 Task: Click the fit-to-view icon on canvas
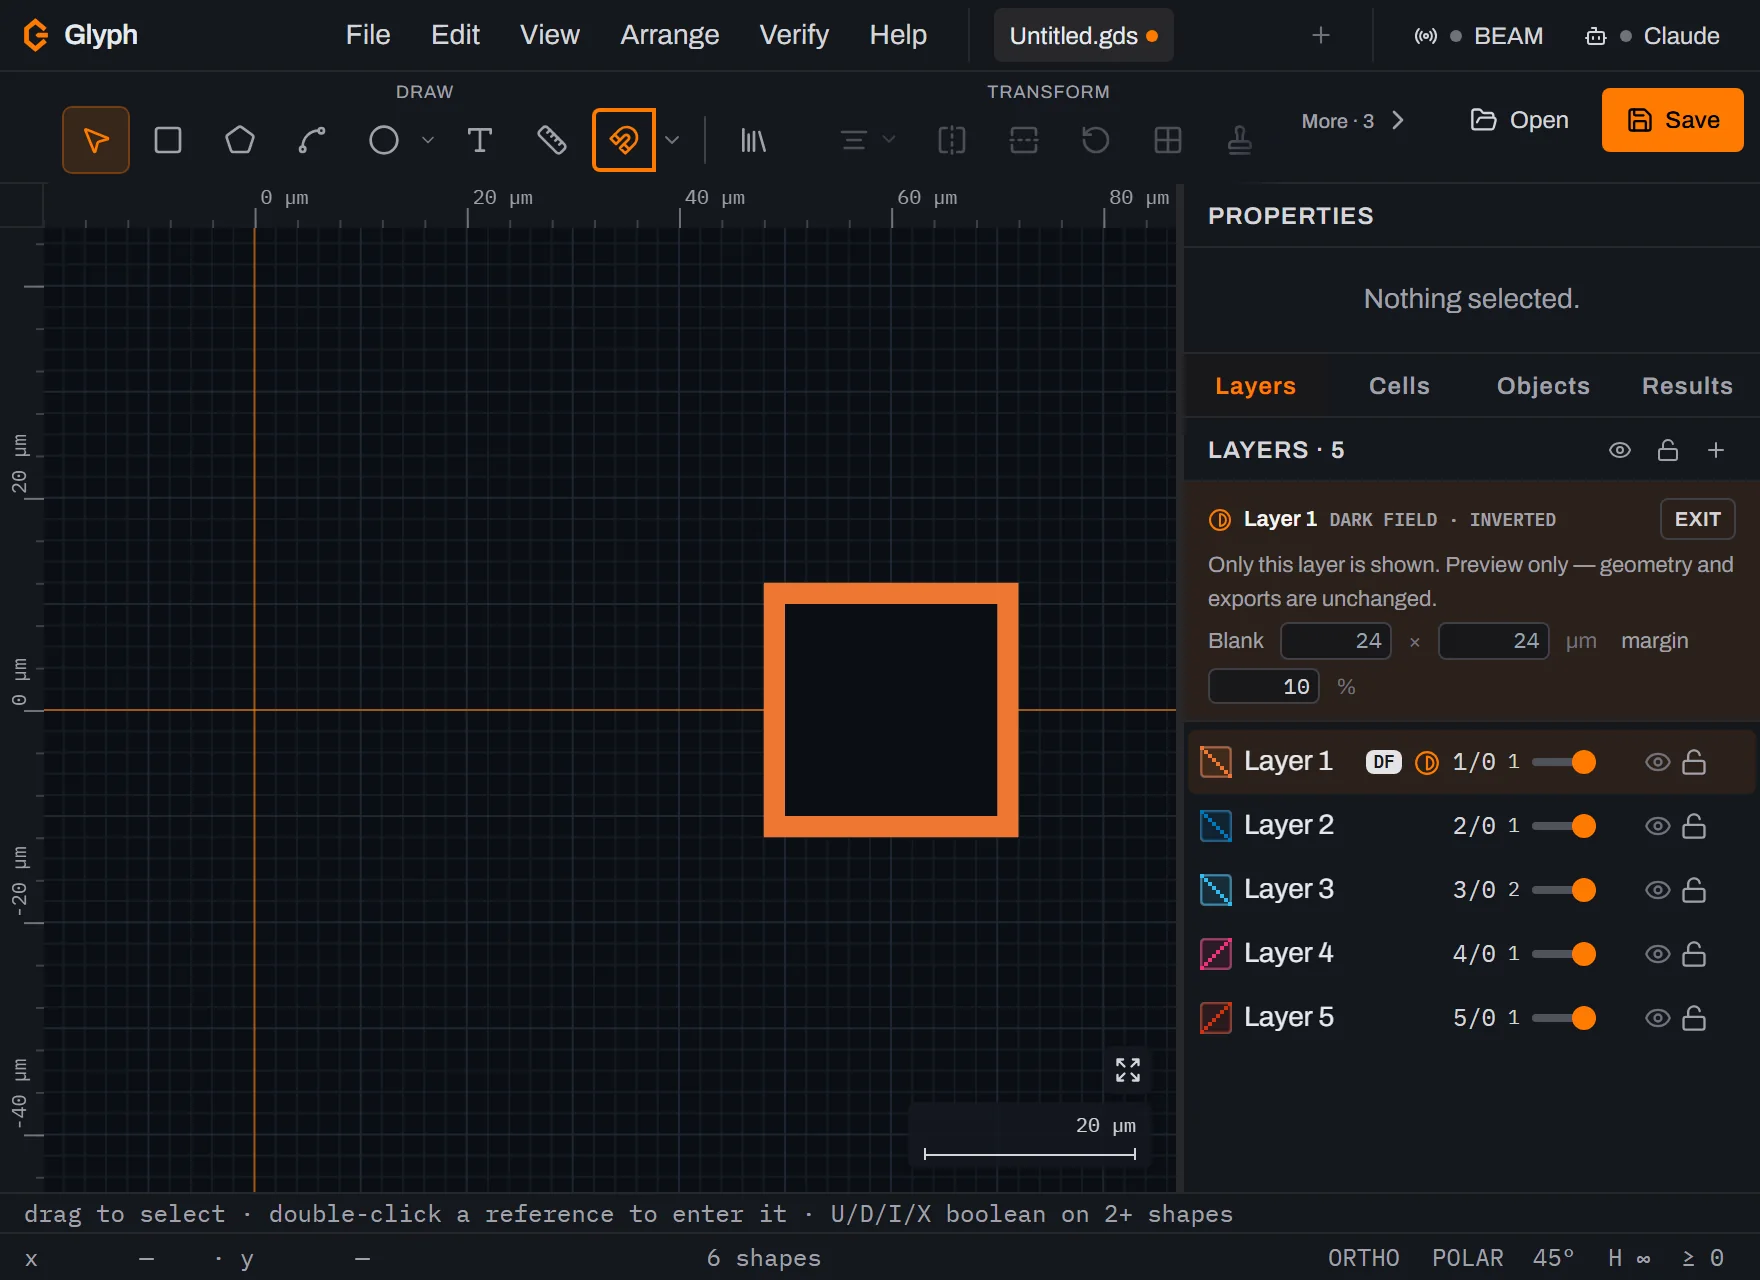(x=1128, y=1070)
